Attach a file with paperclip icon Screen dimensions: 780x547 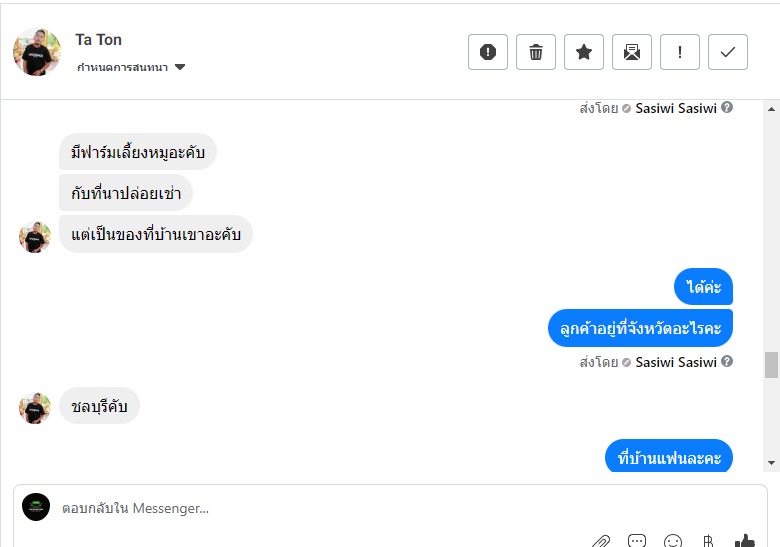click(x=601, y=542)
